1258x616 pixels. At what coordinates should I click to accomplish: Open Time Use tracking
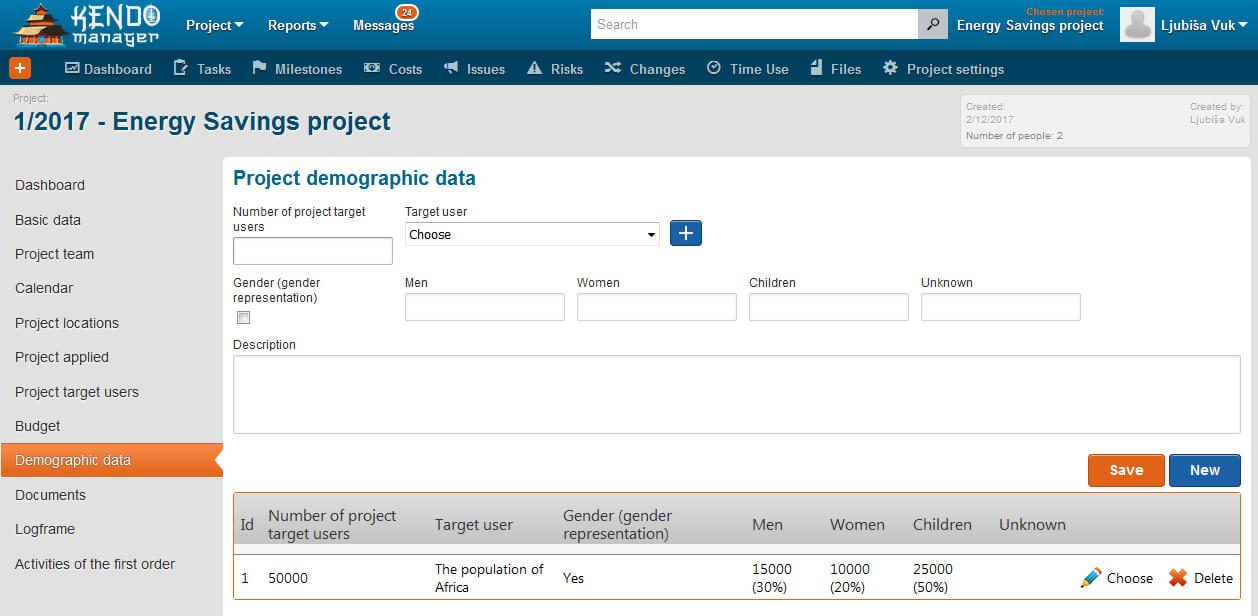coord(747,69)
